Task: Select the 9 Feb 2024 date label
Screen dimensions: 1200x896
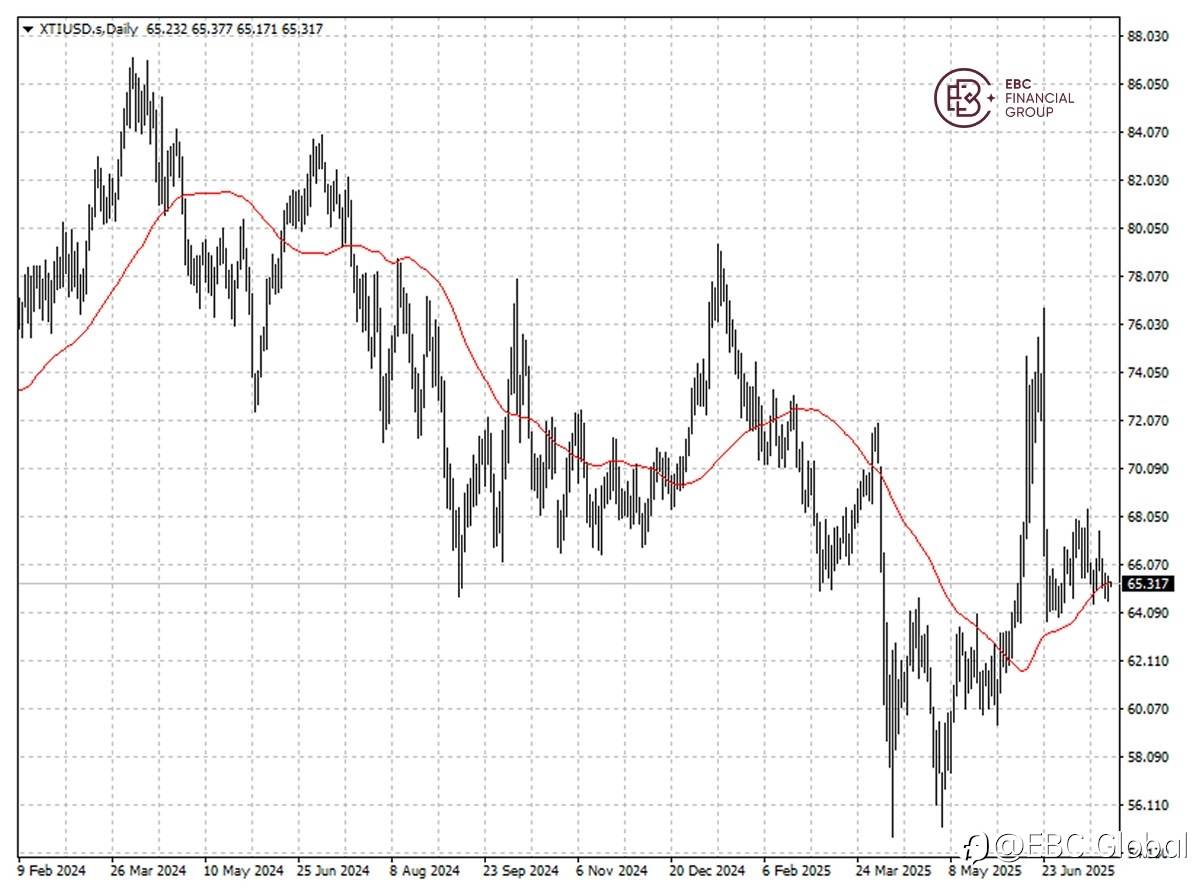Action: point(51,871)
